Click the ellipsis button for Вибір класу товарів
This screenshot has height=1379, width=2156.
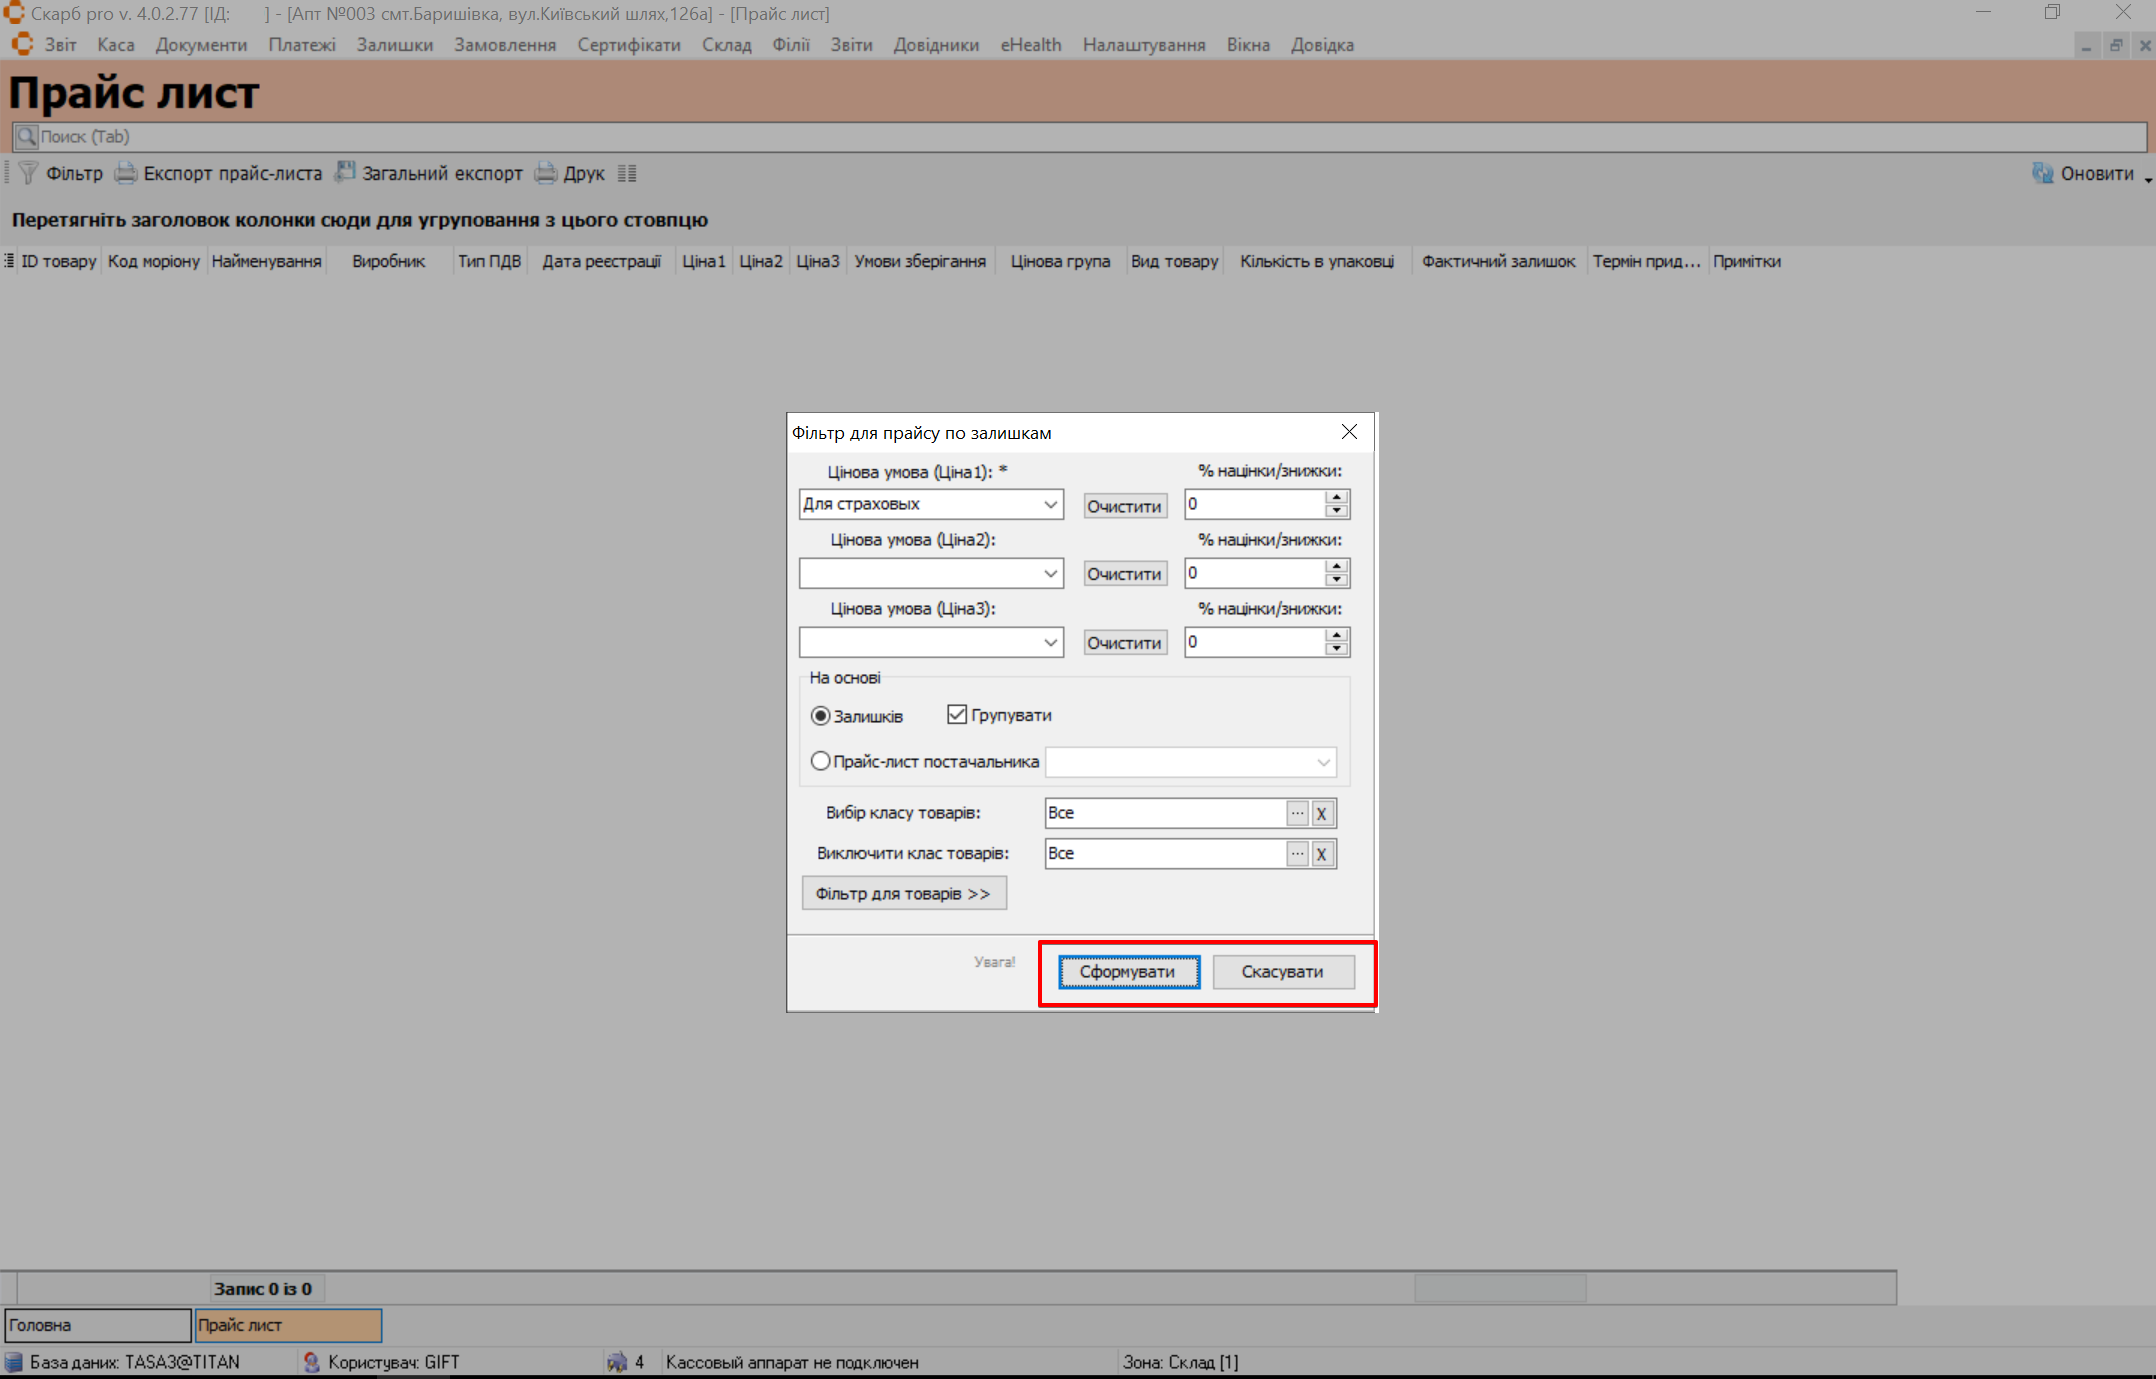click(x=1297, y=813)
